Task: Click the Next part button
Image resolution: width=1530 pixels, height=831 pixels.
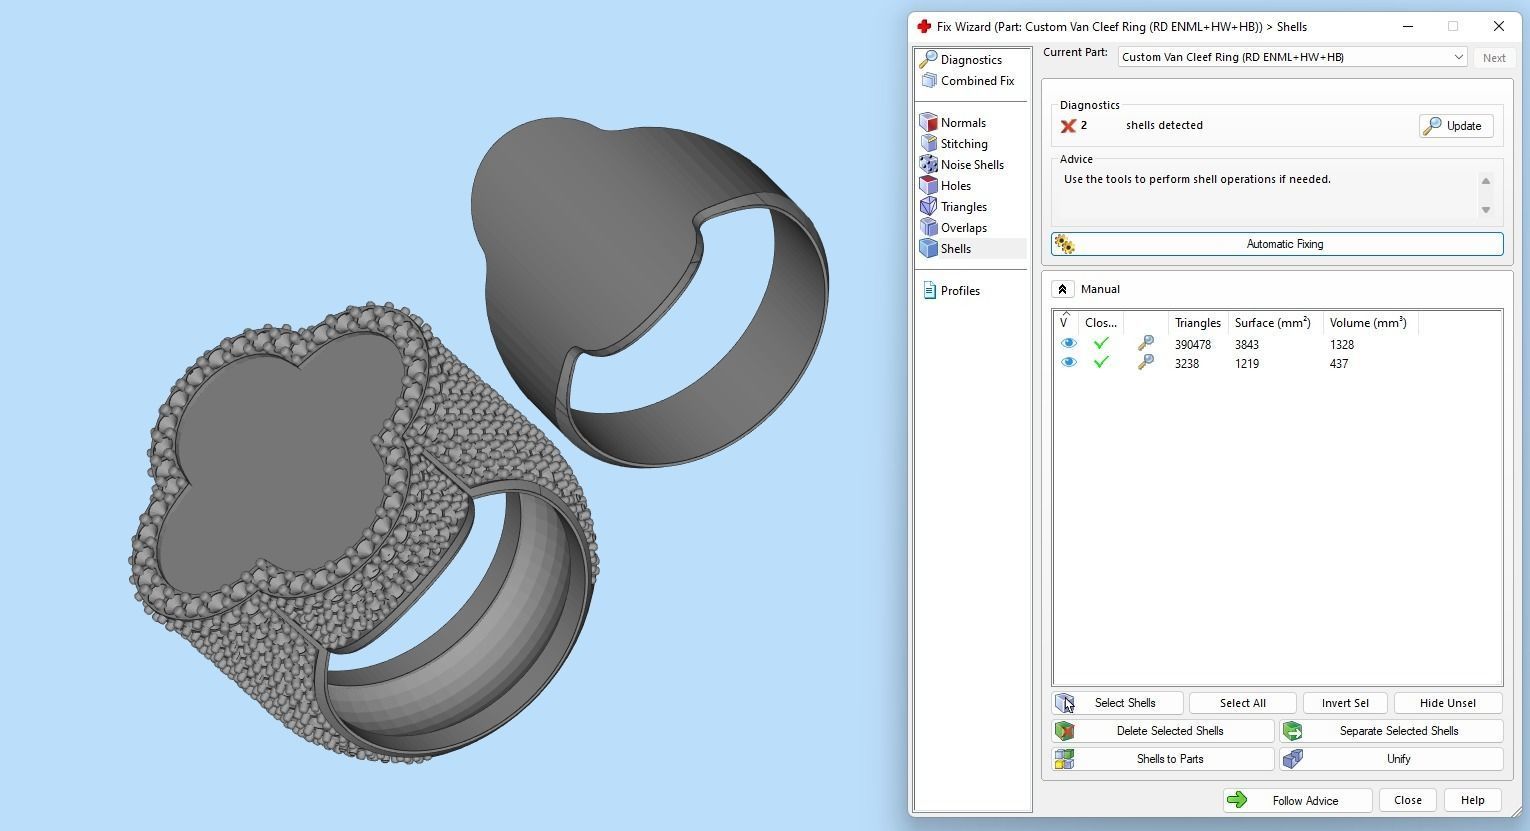Action: coord(1494,58)
